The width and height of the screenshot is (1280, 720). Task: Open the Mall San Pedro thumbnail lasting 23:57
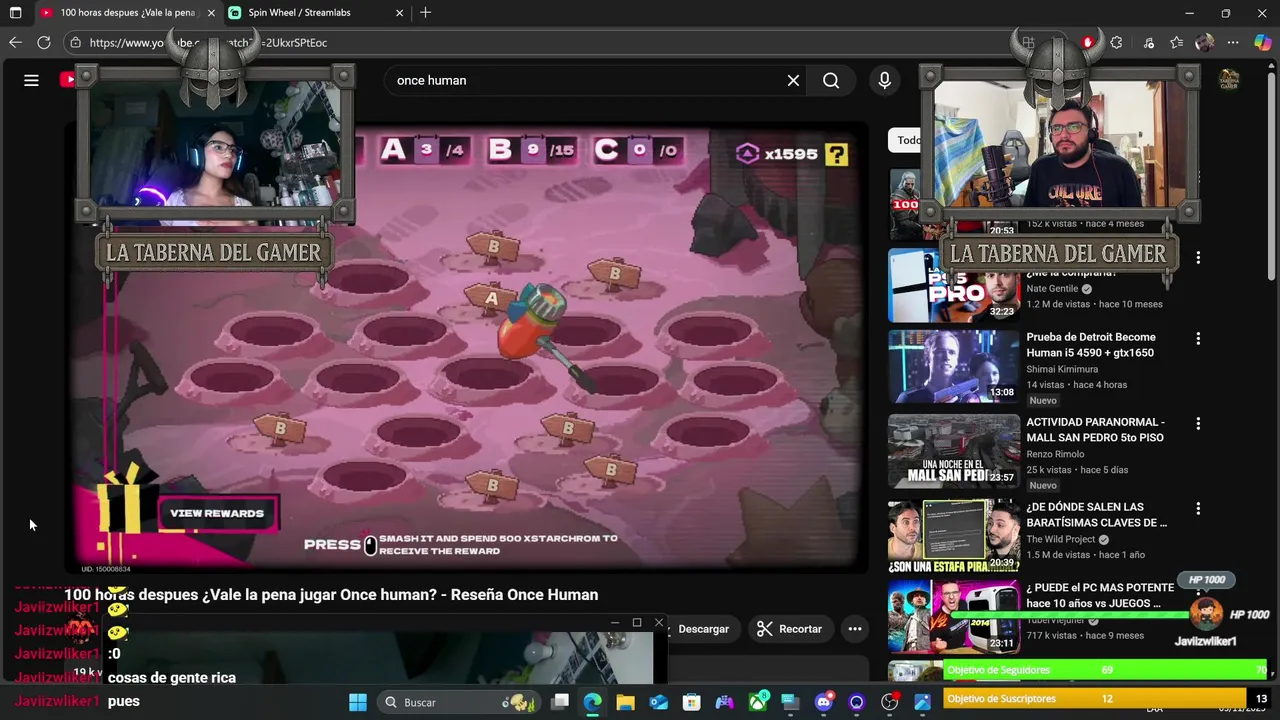coord(954,452)
